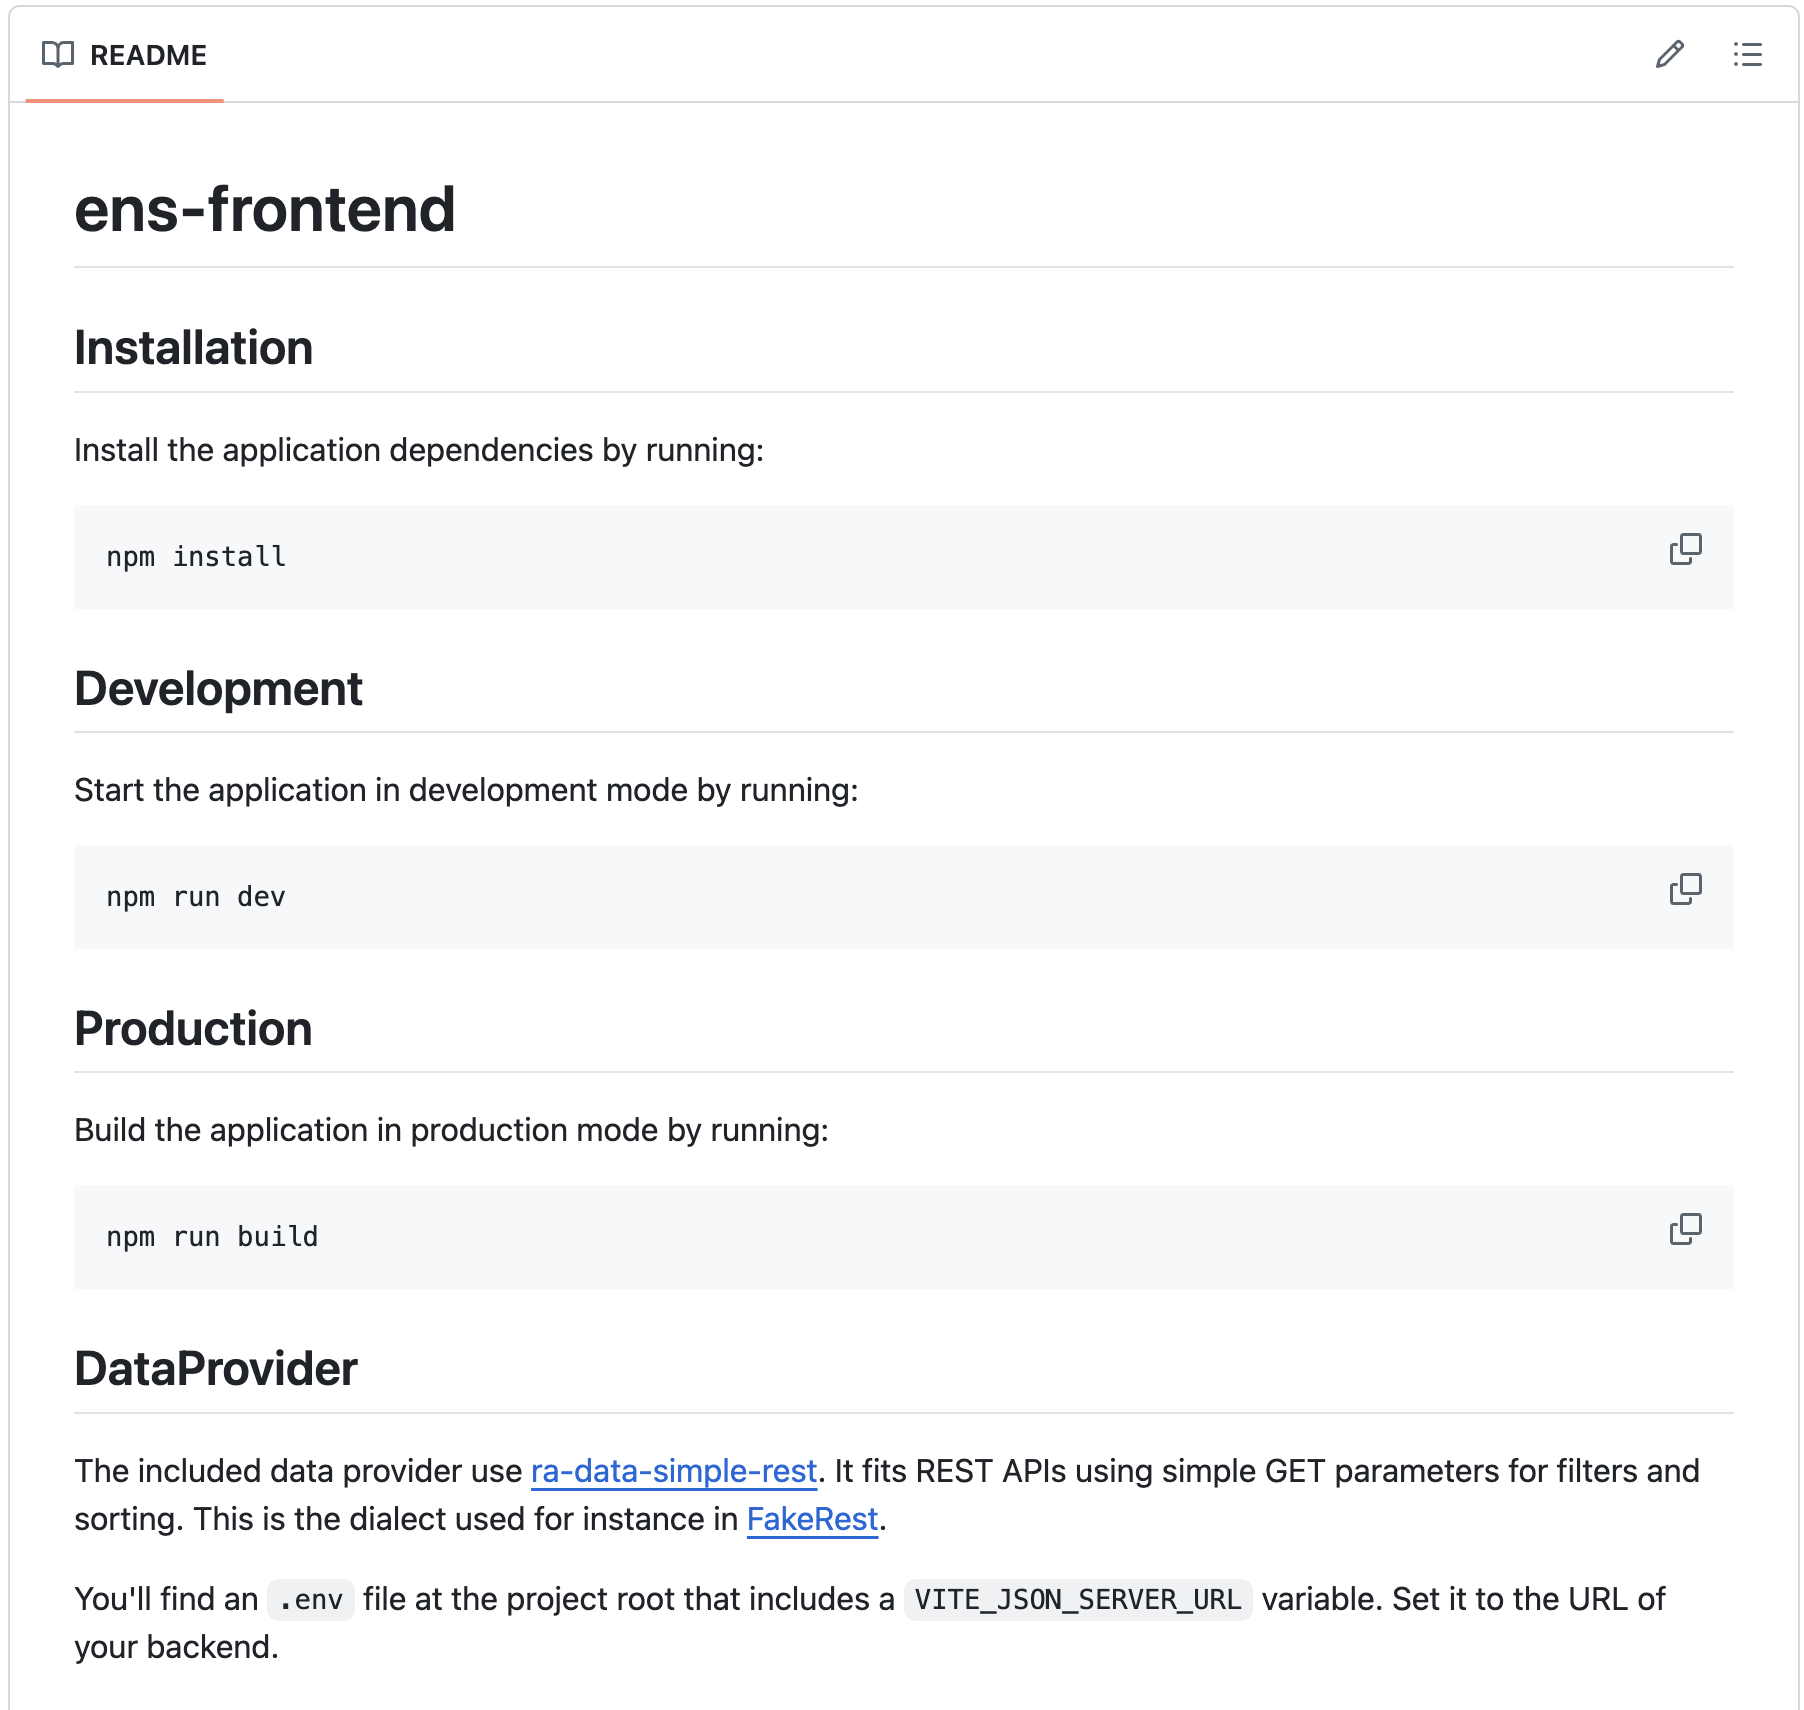Viewport: 1804px width, 1710px height.
Task: Select the README tab
Action: click(147, 55)
